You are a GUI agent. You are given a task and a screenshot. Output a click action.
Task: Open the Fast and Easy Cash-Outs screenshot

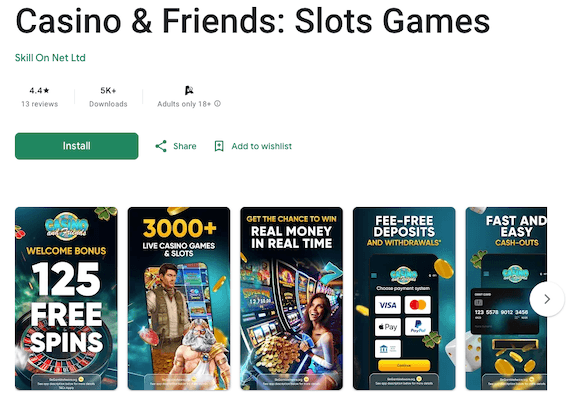[506, 298]
